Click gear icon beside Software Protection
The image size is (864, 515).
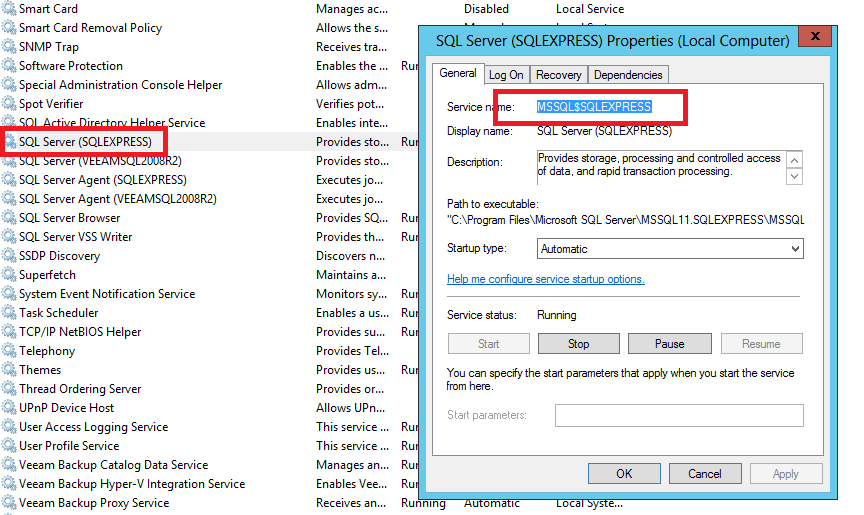pos(9,66)
